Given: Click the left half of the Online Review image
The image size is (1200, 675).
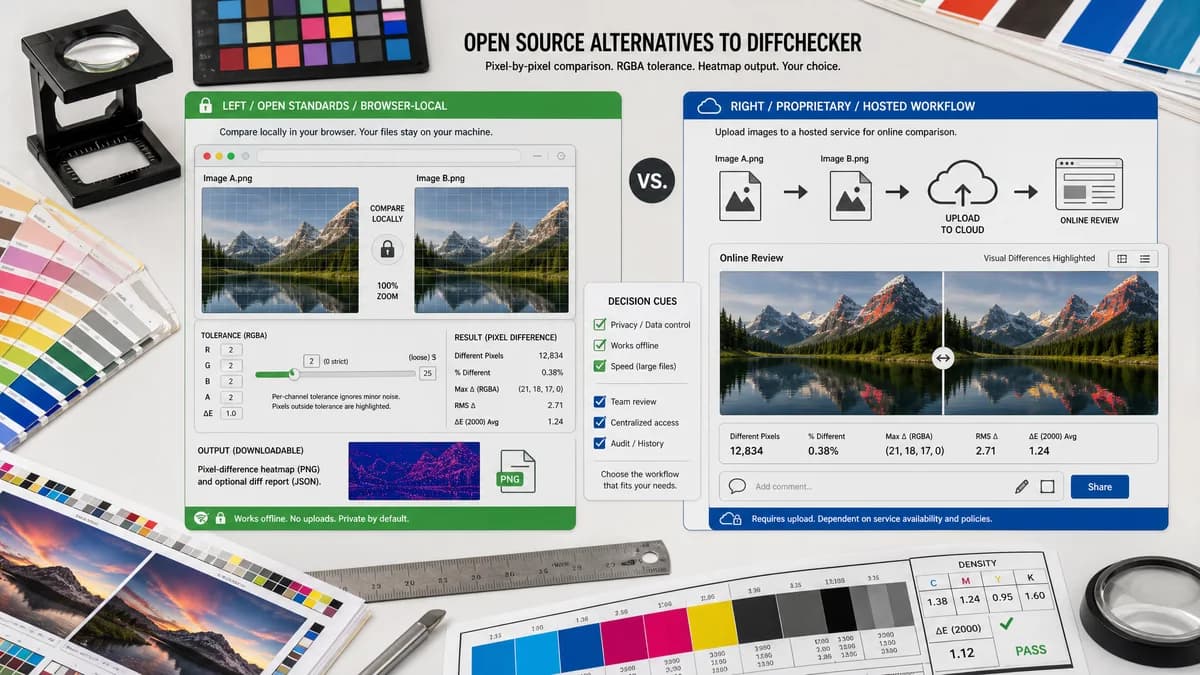Looking at the screenshot, I should pyautogui.click(x=831, y=343).
